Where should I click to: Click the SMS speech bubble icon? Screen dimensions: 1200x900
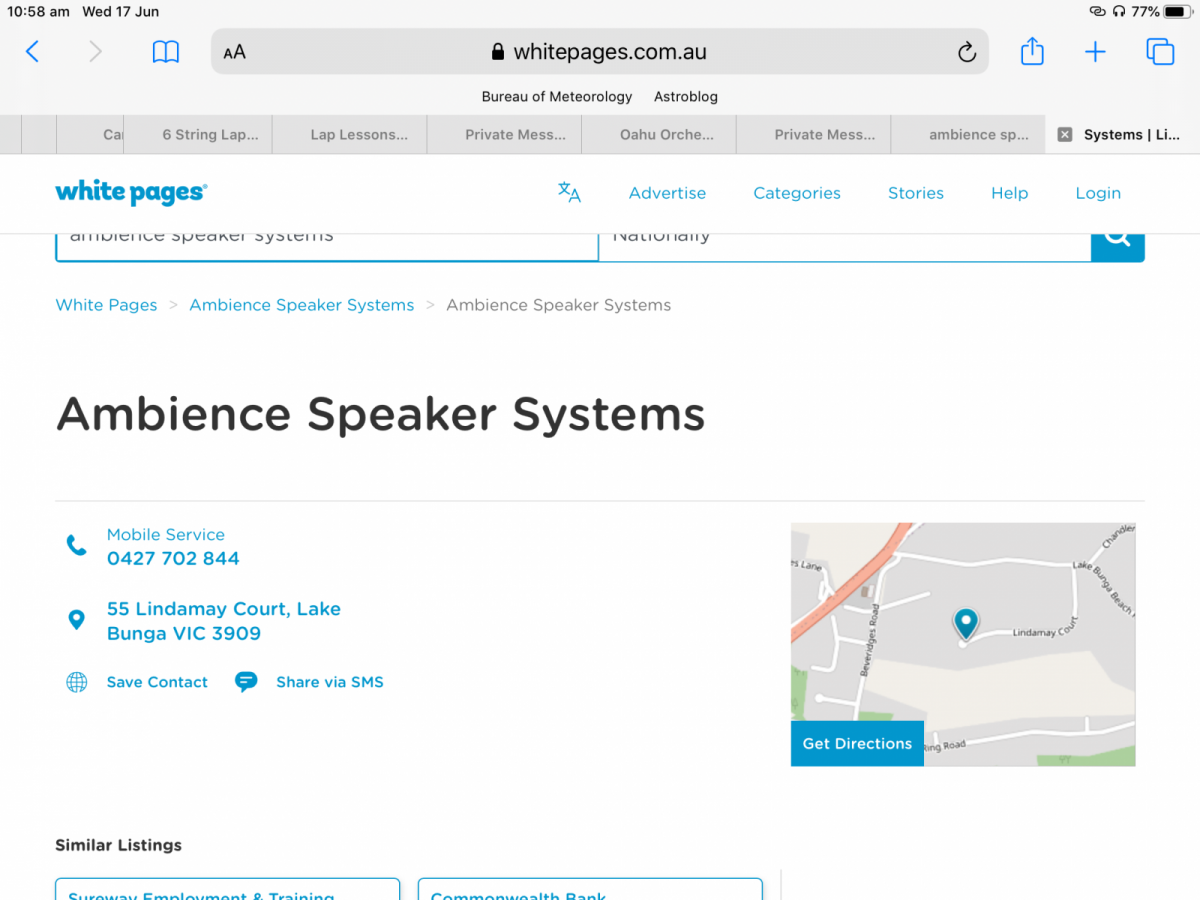pyautogui.click(x=246, y=682)
